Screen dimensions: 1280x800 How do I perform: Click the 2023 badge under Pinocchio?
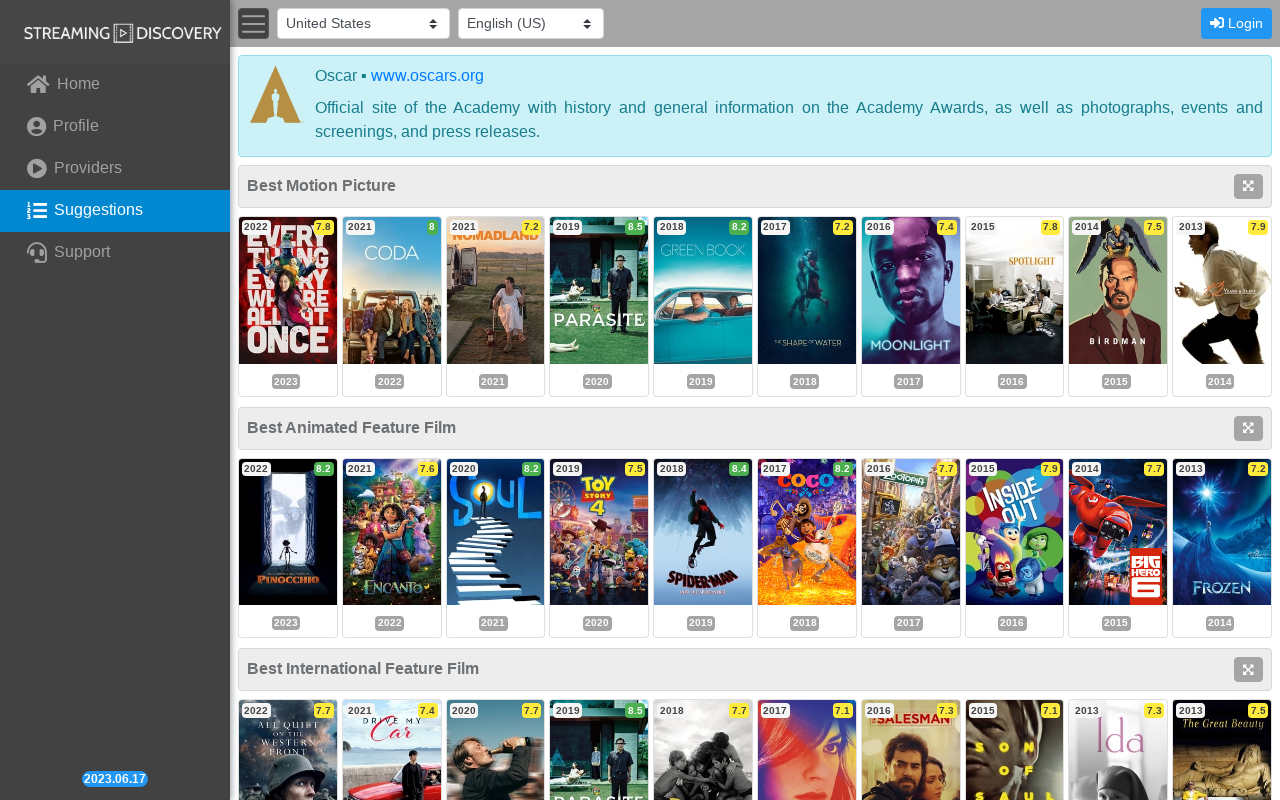pyautogui.click(x=286, y=623)
